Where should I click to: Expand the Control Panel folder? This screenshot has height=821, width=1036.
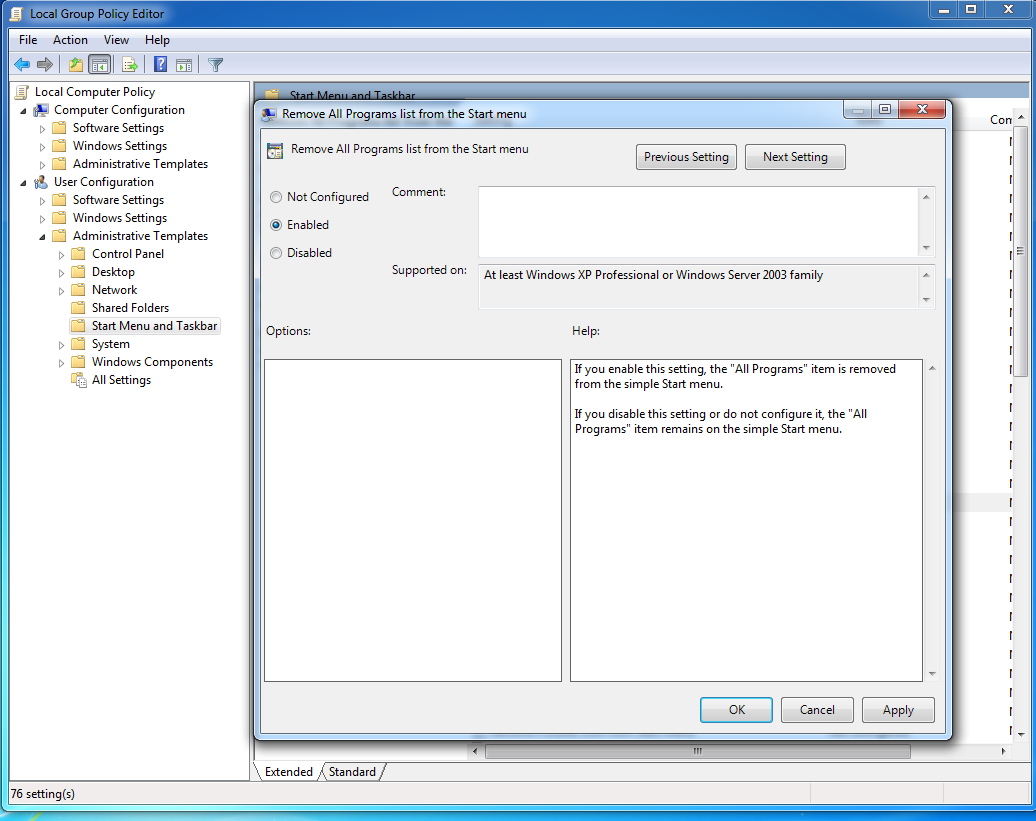[61, 255]
